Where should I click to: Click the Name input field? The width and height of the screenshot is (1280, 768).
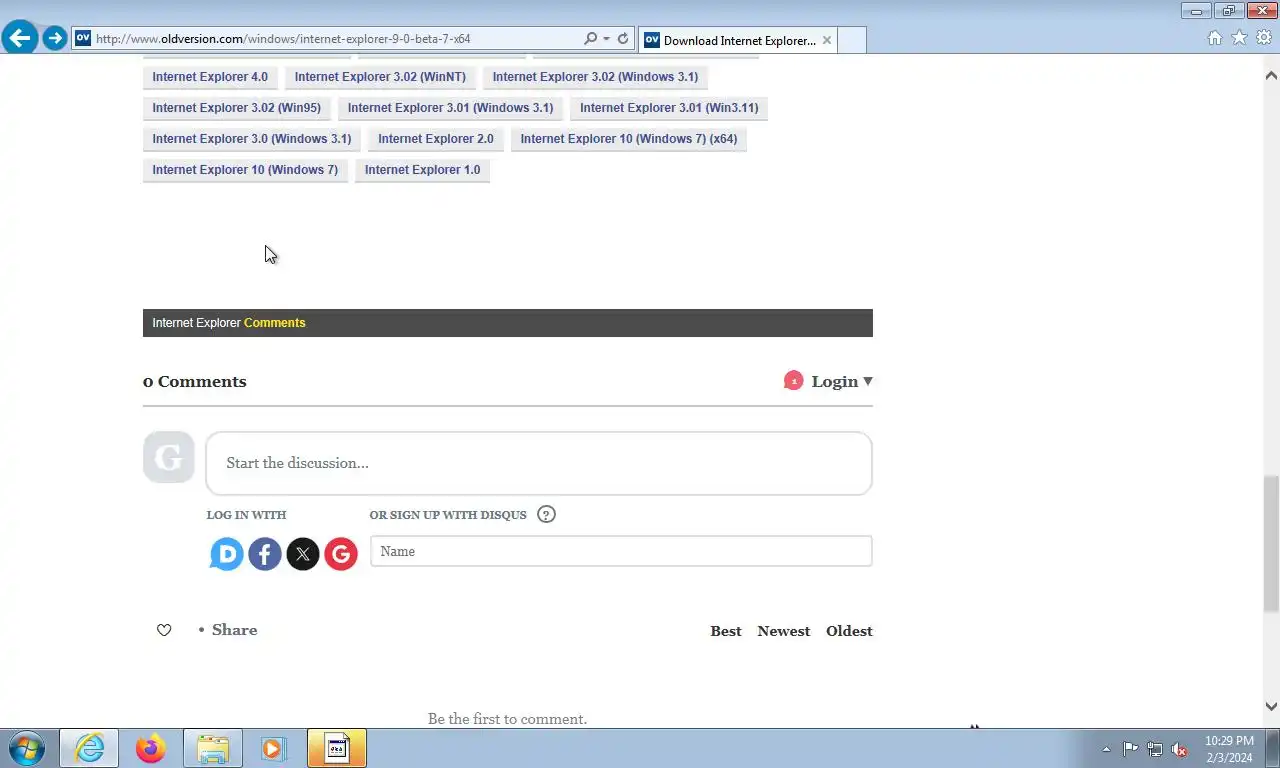point(621,551)
